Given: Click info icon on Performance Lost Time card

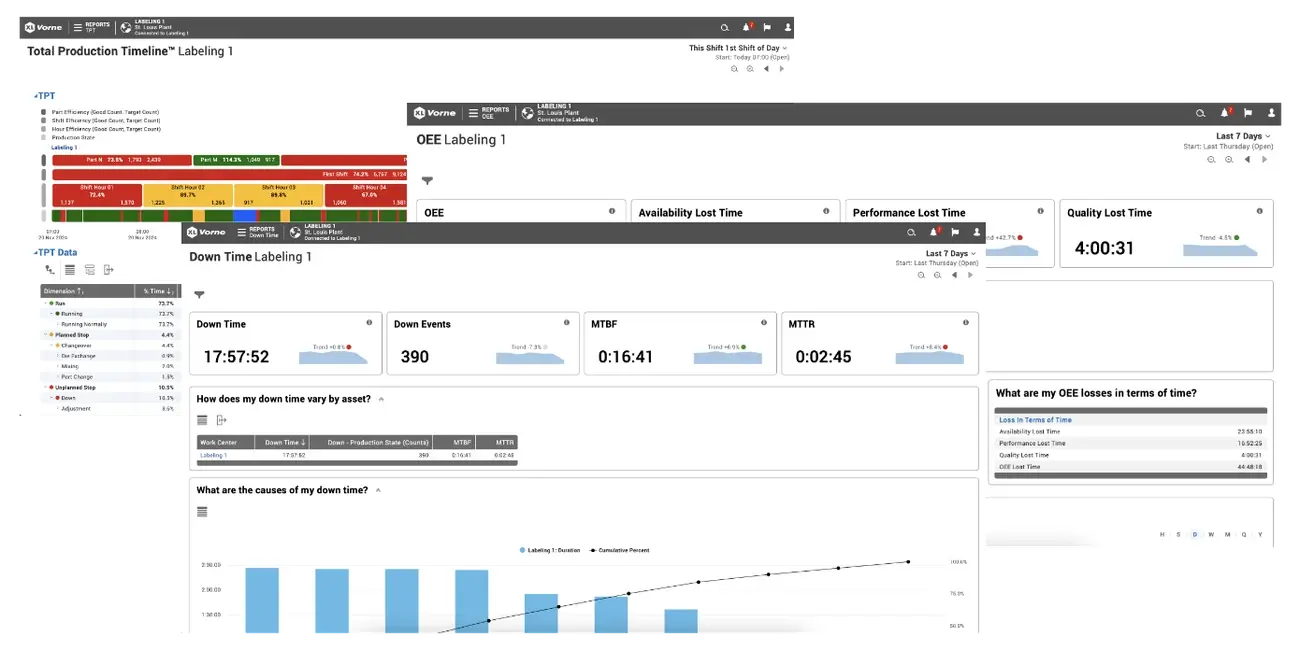Looking at the screenshot, I should tap(1040, 211).
